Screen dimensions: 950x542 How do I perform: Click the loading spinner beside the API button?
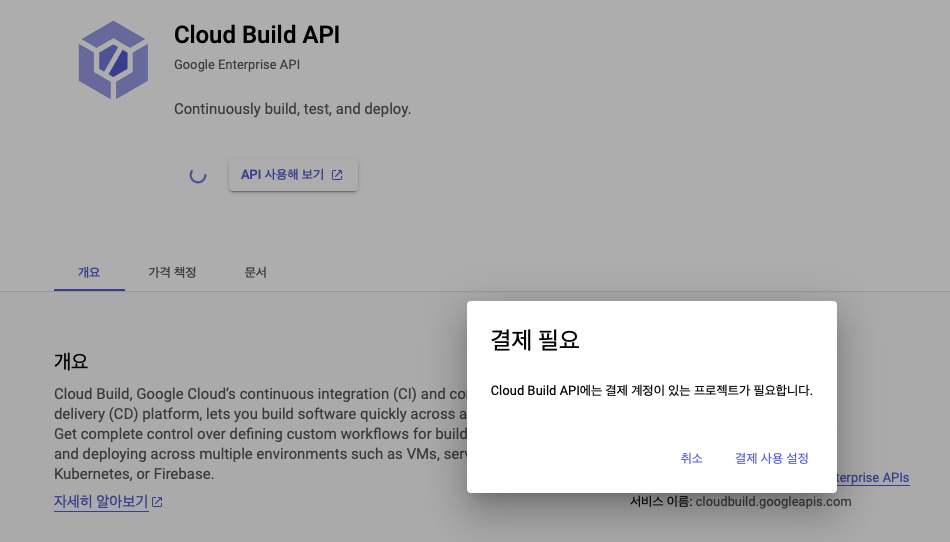[x=198, y=175]
